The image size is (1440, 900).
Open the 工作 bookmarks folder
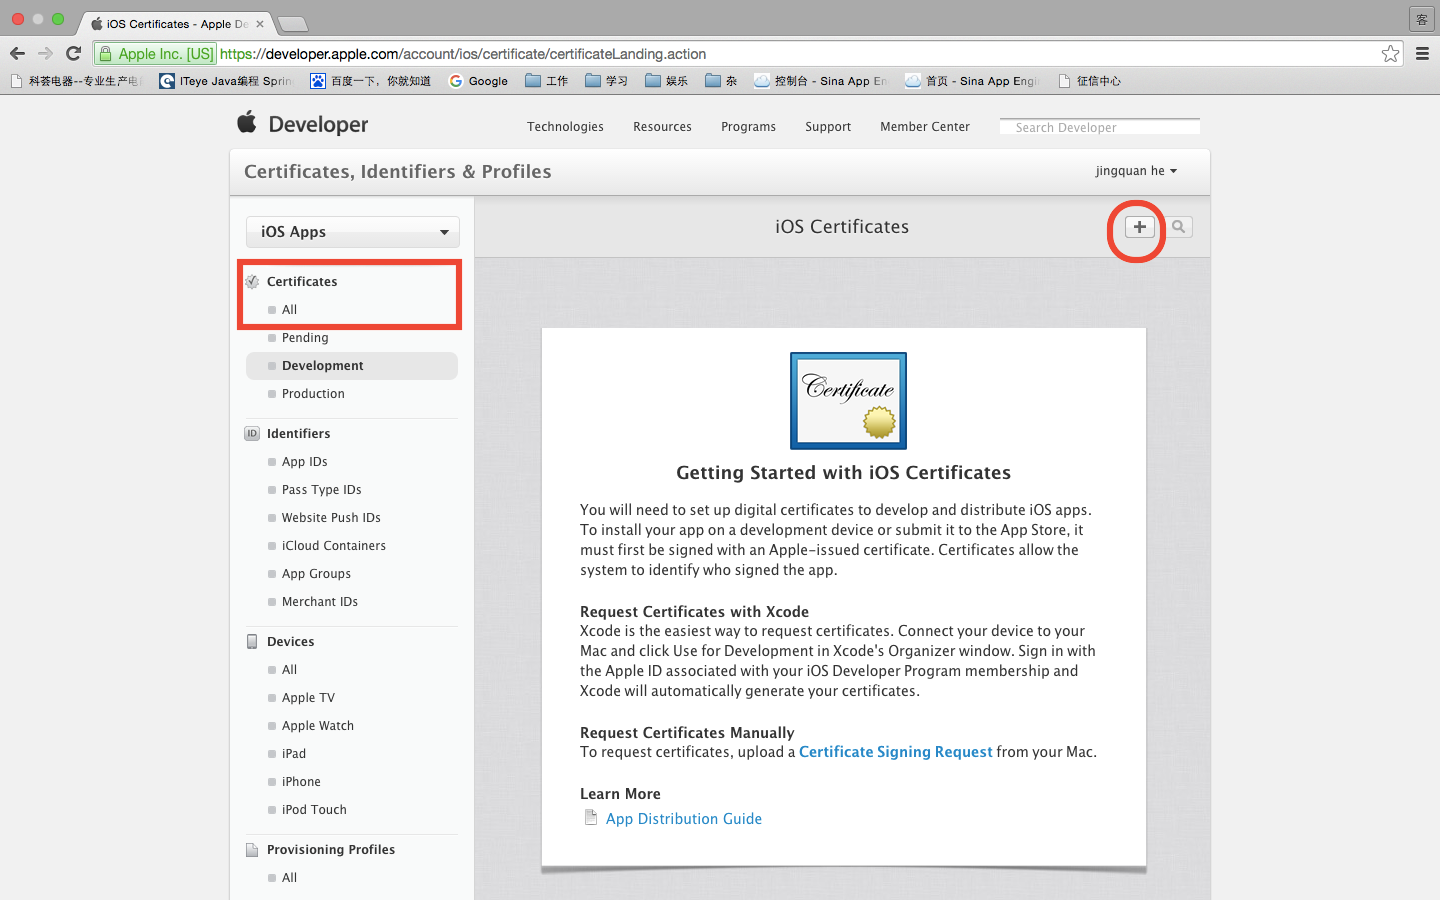[546, 81]
